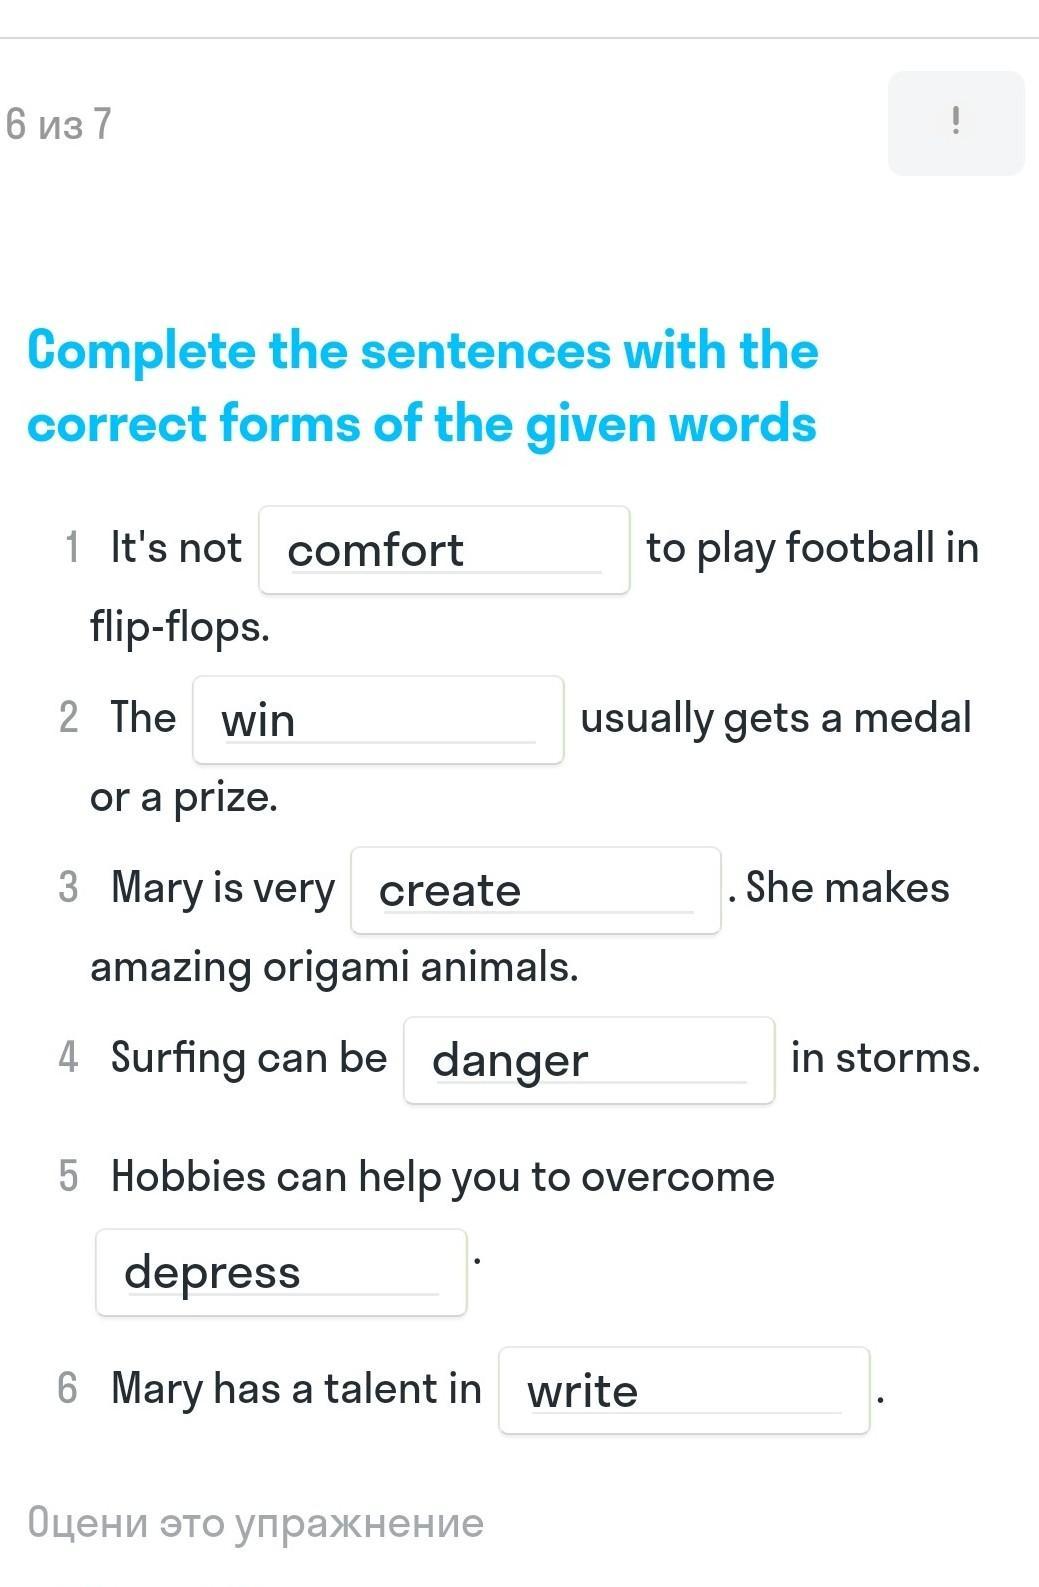The image size is (1039, 1587).
Task: Click the 'write' input box
Action: click(x=684, y=1390)
